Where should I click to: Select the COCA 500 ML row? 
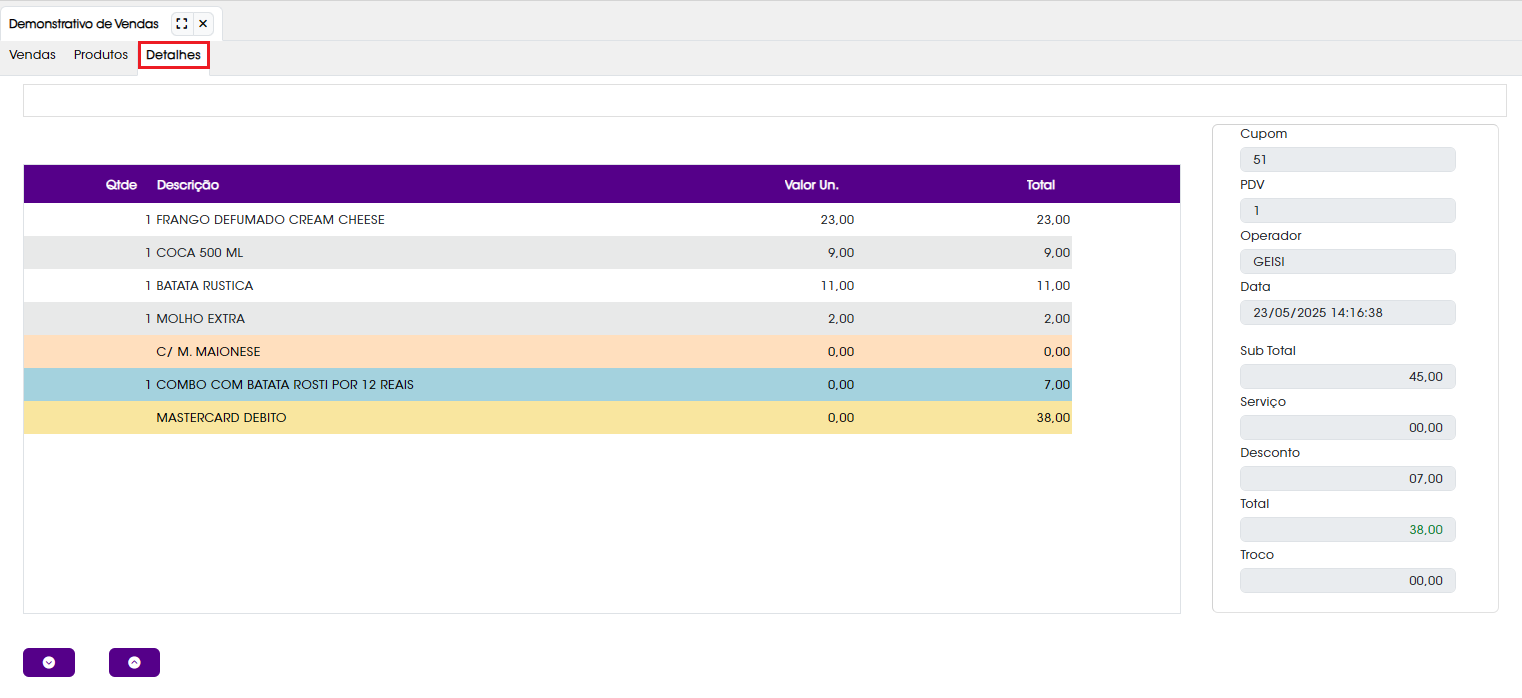tap(548, 253)
